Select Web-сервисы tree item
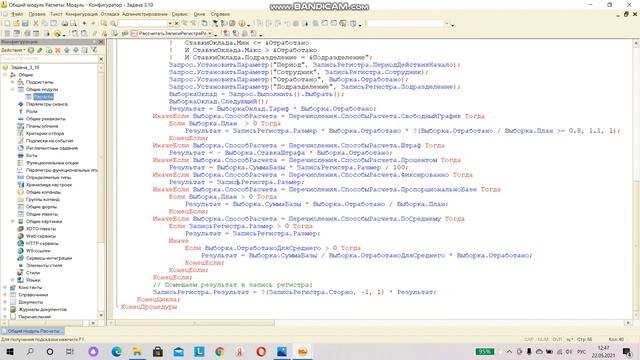This screenshot has height=360, width=640. click(x=41, y=236)
